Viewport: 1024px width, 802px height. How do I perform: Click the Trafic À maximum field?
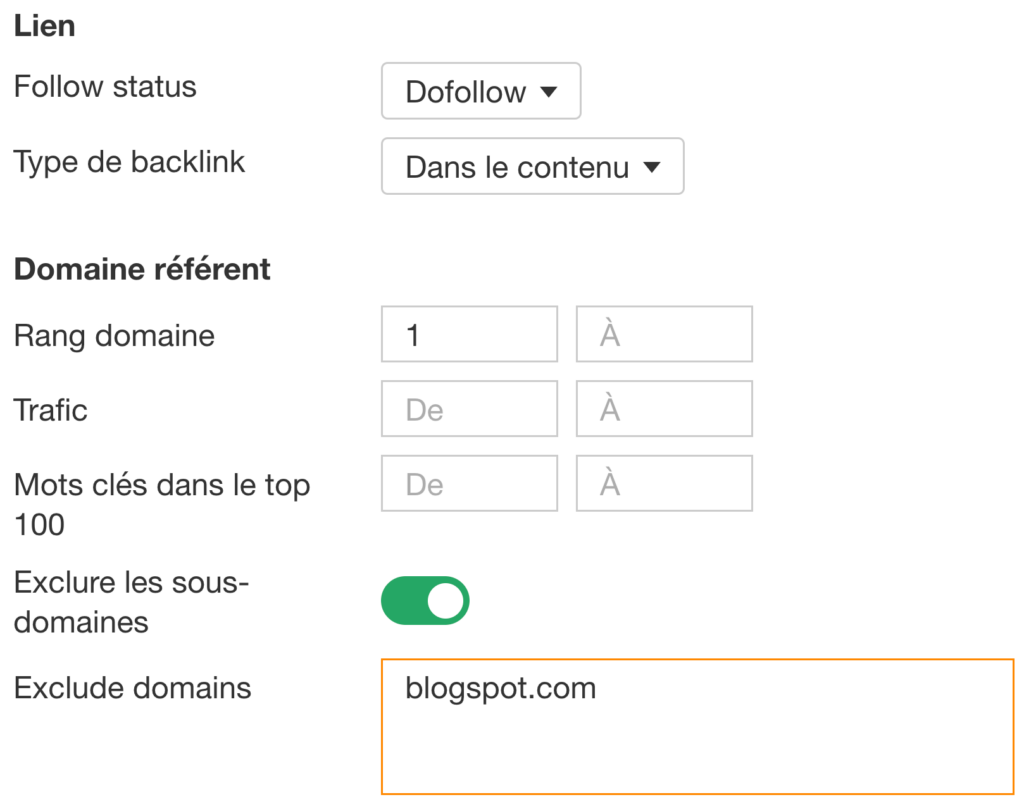tap(664, 409)
